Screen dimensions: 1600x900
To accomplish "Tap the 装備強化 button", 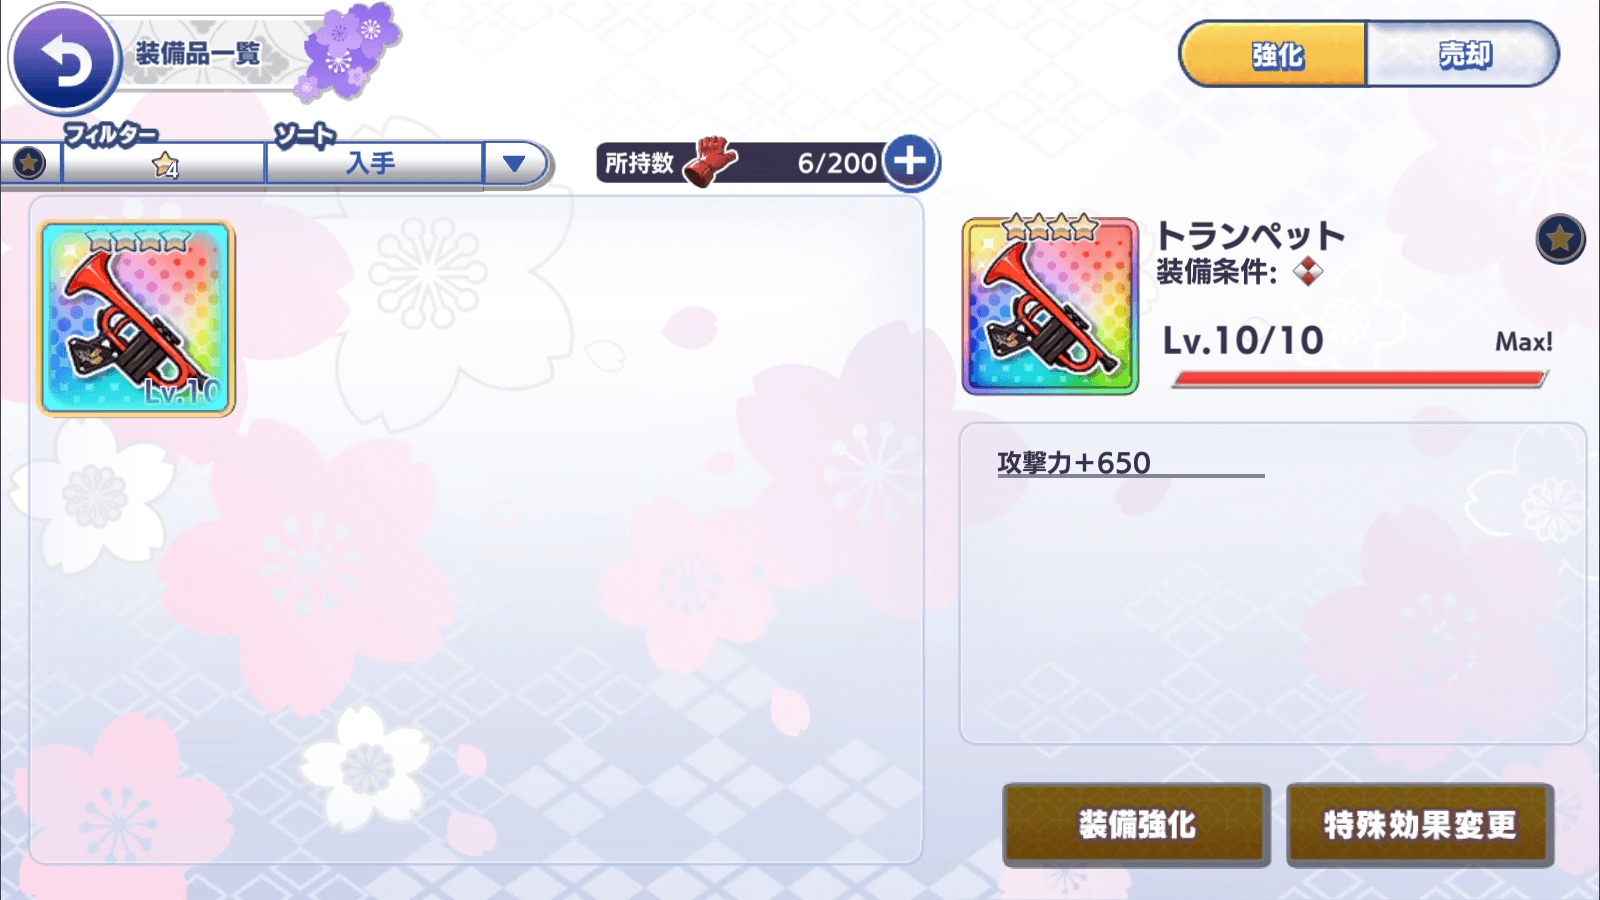I will [x=1137, y=824].
